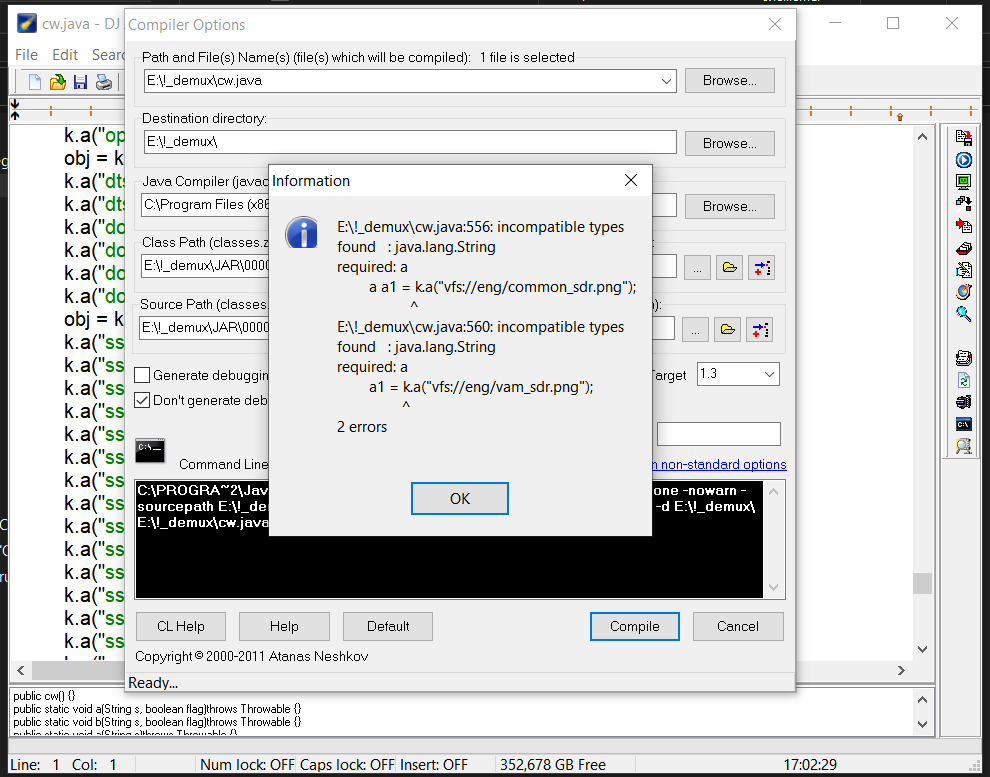Click the Destination directory input field
Image resolution: width=990 pixels, height=777 pixels.
coord(410,142)
